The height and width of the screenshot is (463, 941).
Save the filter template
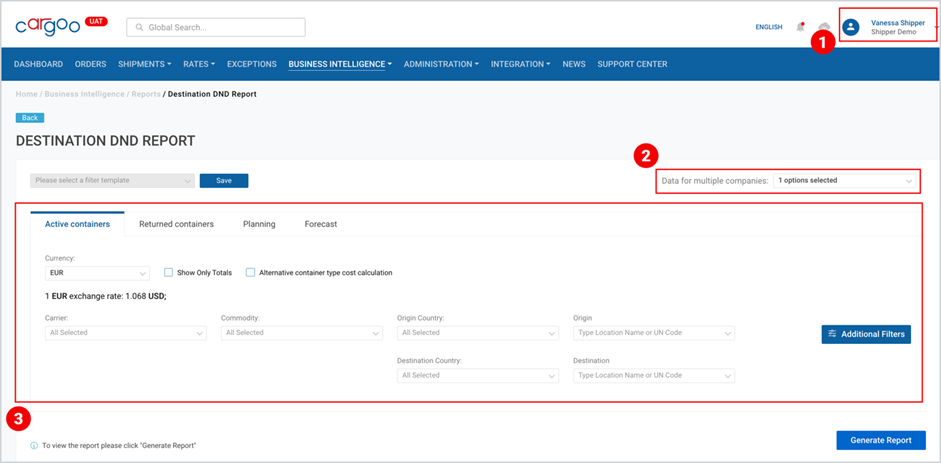(x=224, y=181)
